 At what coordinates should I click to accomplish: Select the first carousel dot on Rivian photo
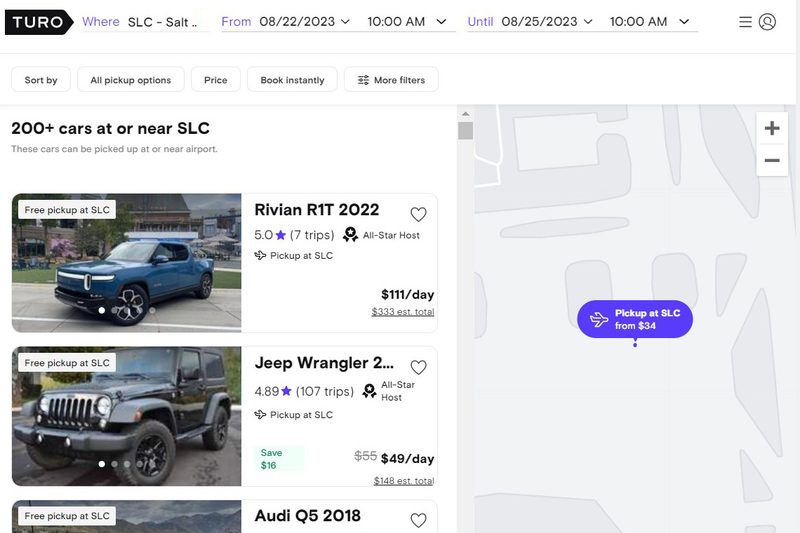click(x=102, y=310)
